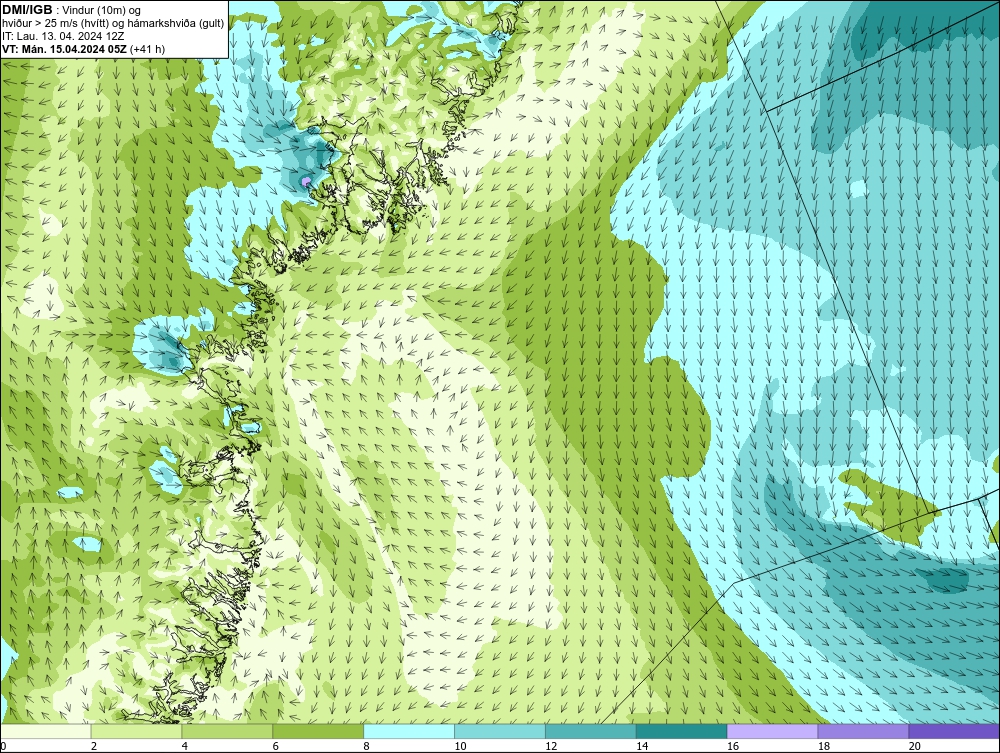This screenshot has height=753, width=1000.
Task: Click scale label "20"
Action: 915,746
